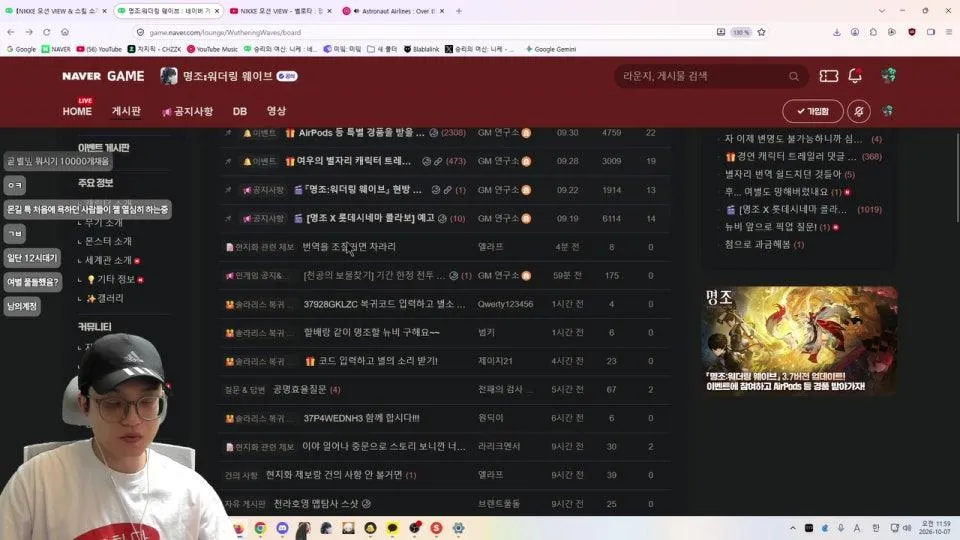The image size is (960, 540).
Task: Open the 새 폴더 bookmark folder
Action: [382, 49]
